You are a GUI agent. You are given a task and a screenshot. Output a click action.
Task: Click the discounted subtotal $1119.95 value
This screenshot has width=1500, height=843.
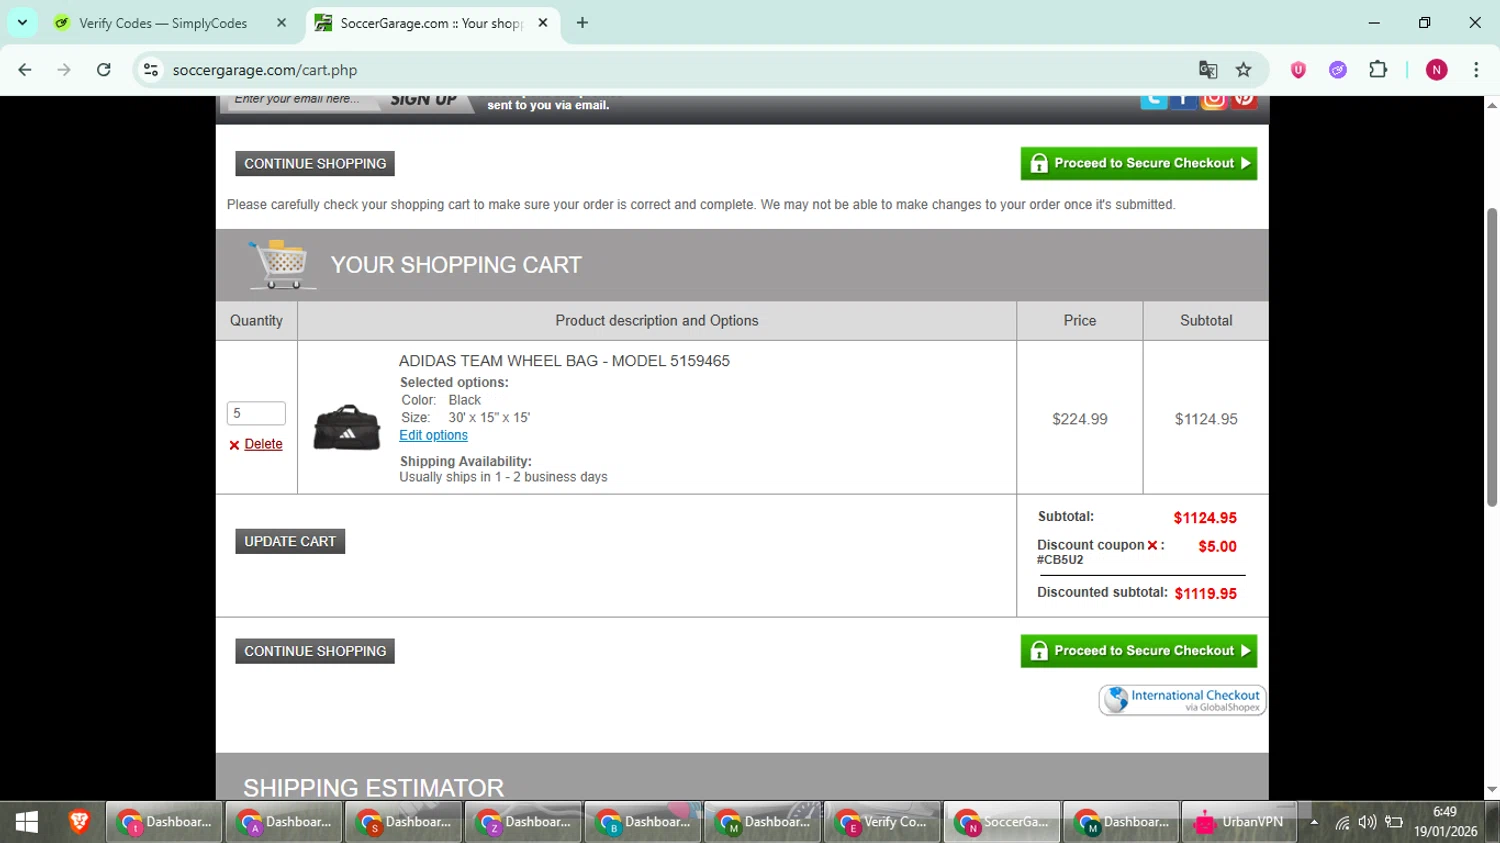(1206, 594)
